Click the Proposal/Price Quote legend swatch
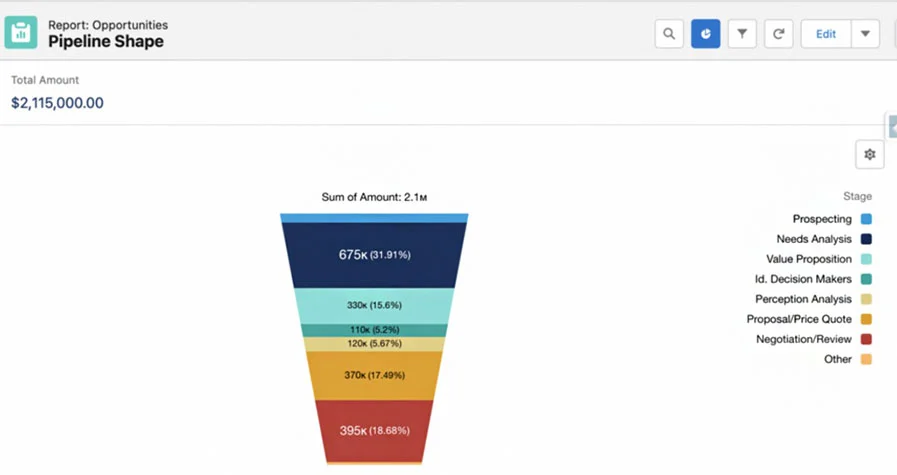897x475 pixels. tap(866, 319)
